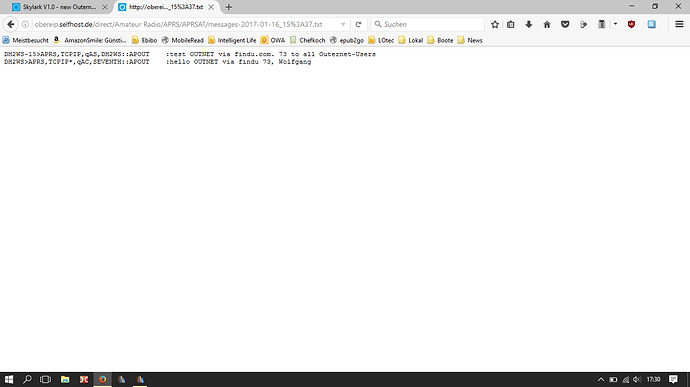Viewport: 690px width, 387px height.
Task: Open the uBlock Origin shield icon
Action: (x=631, y=24)
